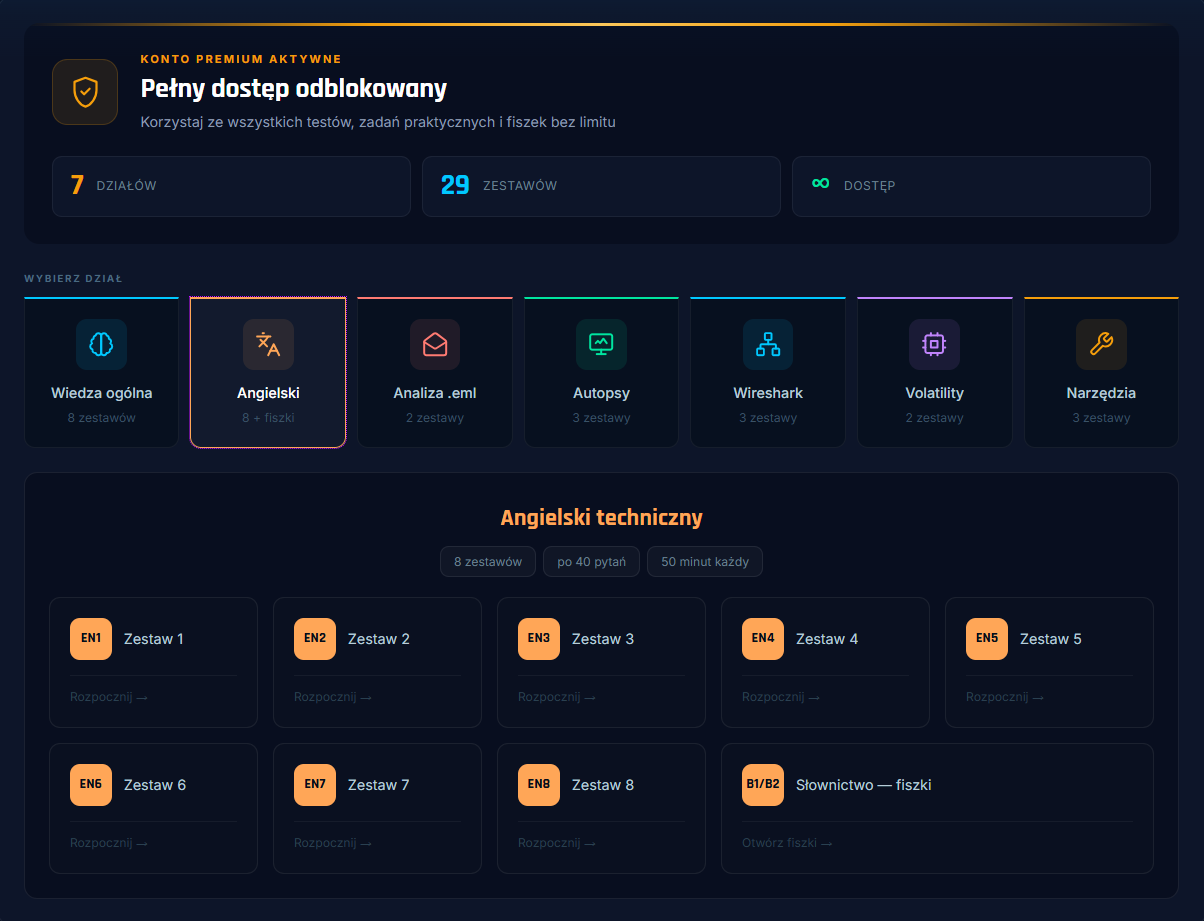The height and width of the screenshot is (921, 1204).
Task: Switch to the Autopsy section
Action: [x=601, y=372]
